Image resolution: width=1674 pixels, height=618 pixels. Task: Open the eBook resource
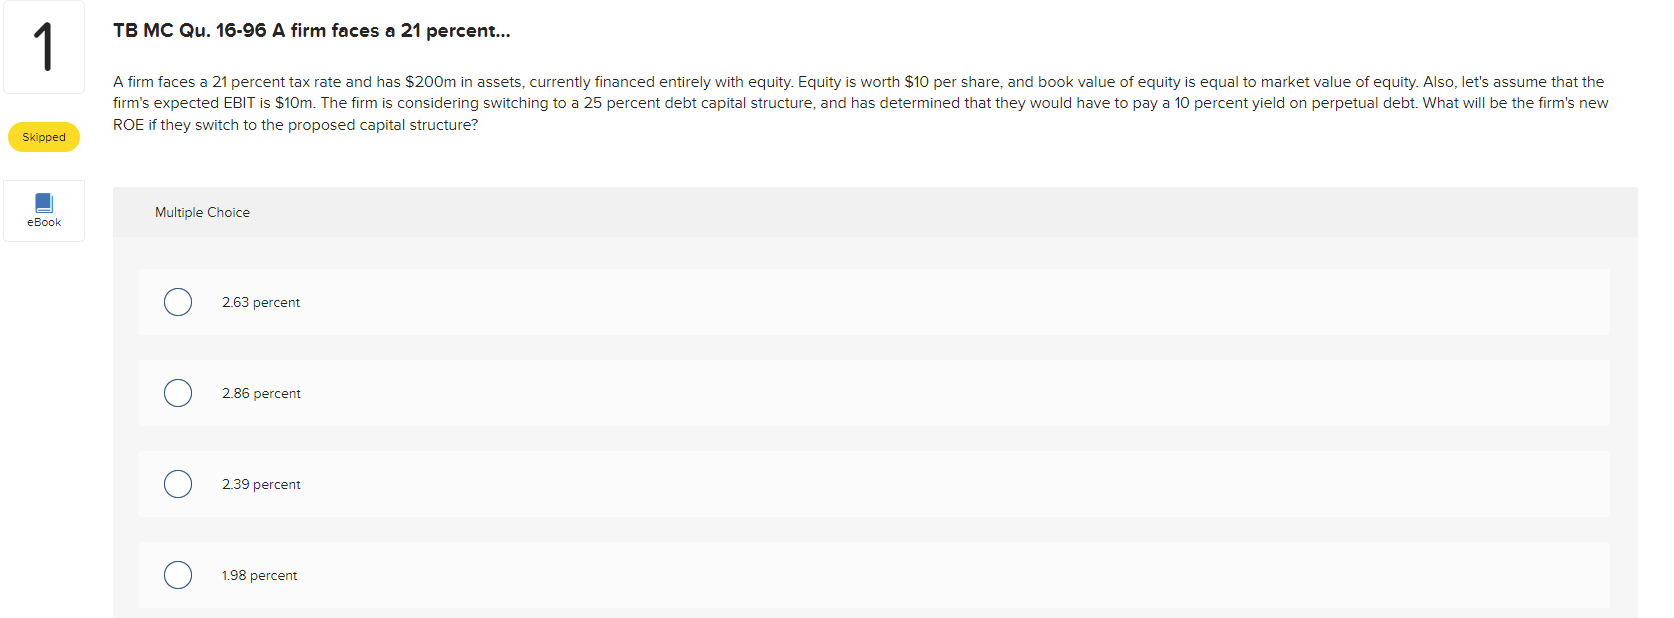[x=43, y=210]
